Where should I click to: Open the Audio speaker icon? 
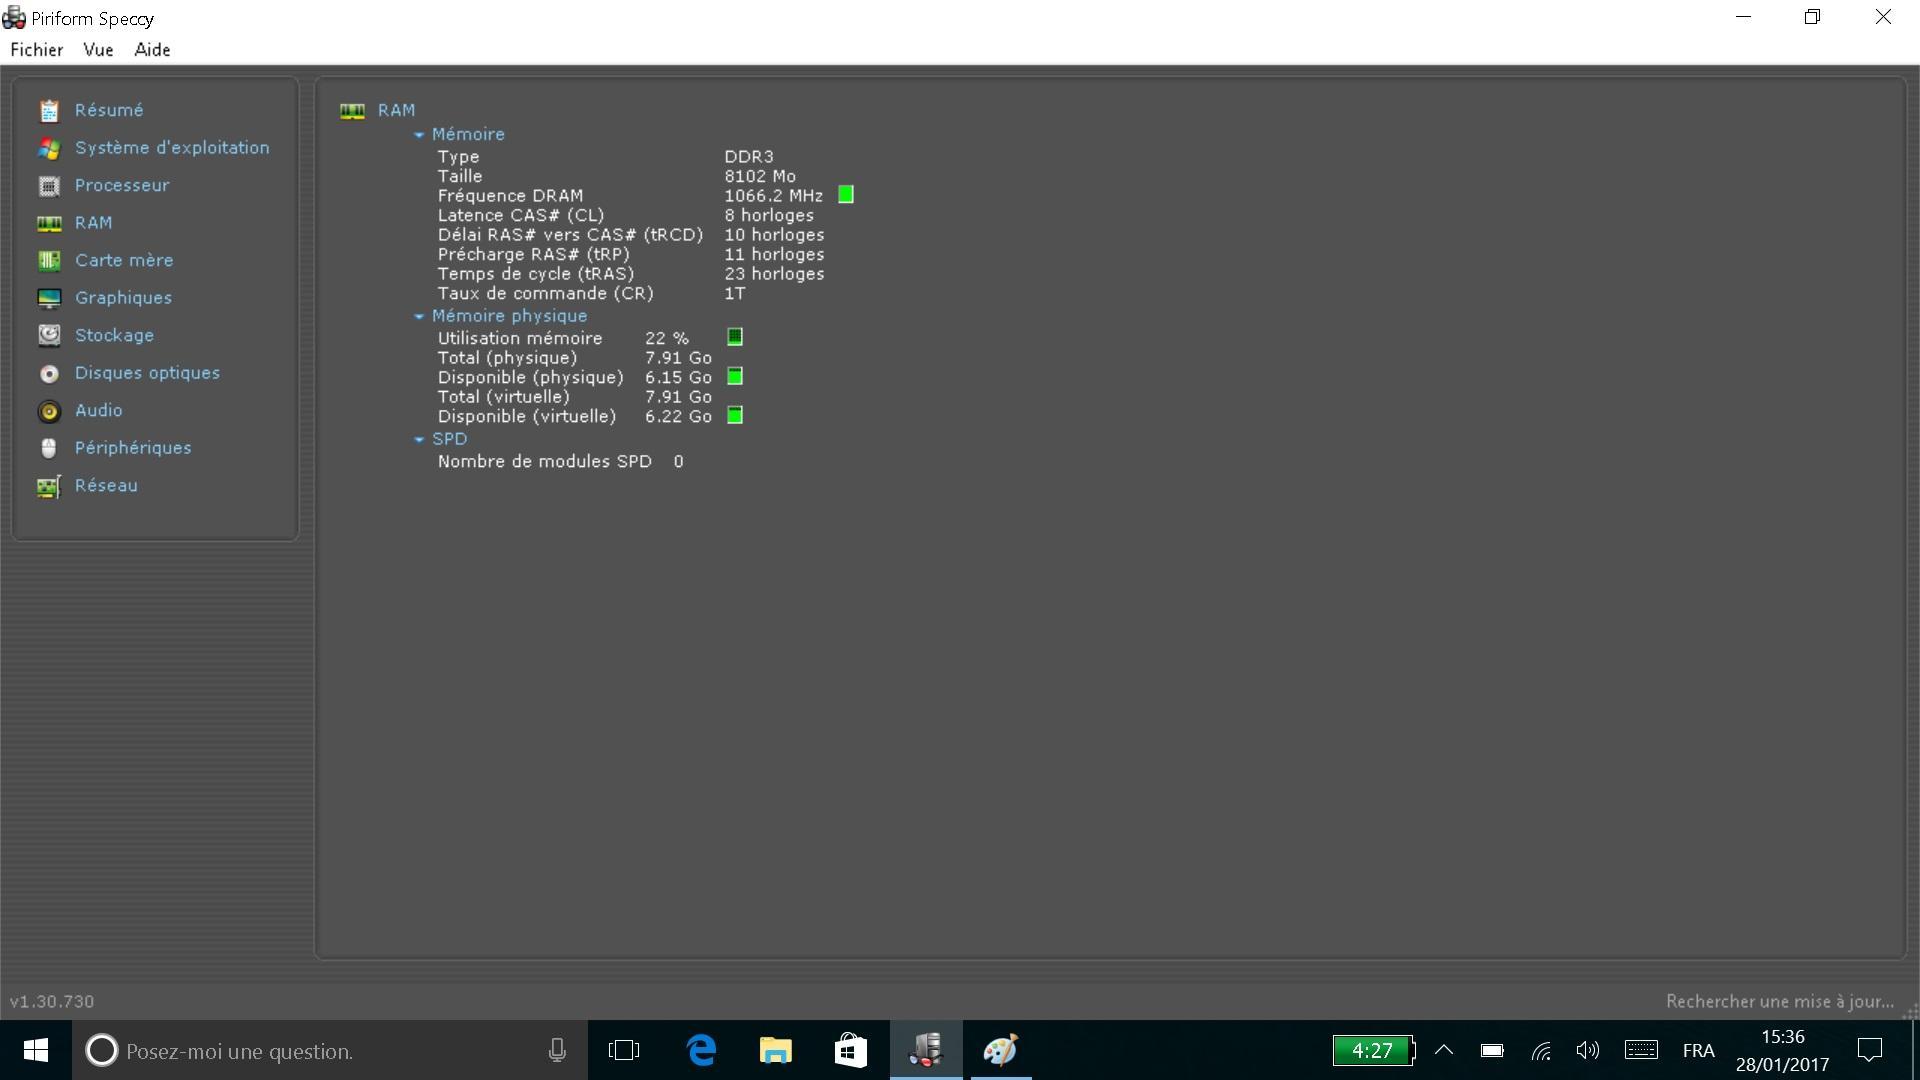pyautogui.click(x=49, y=411)
